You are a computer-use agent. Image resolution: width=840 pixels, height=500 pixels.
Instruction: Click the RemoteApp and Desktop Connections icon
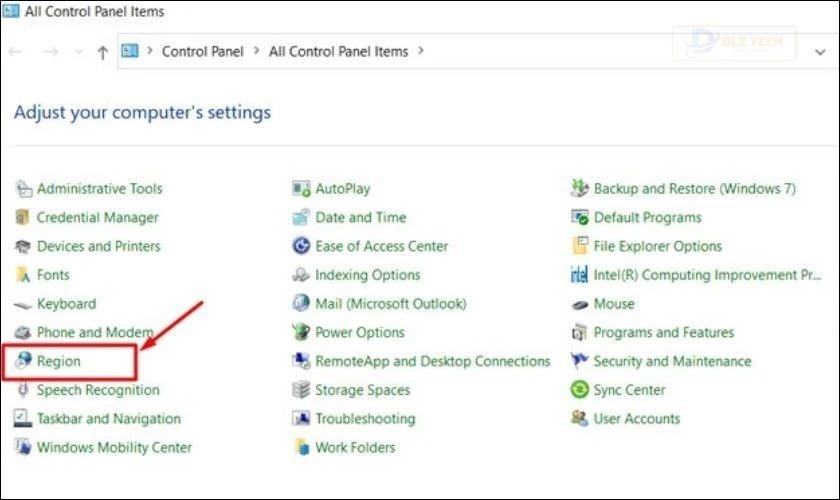301,361
